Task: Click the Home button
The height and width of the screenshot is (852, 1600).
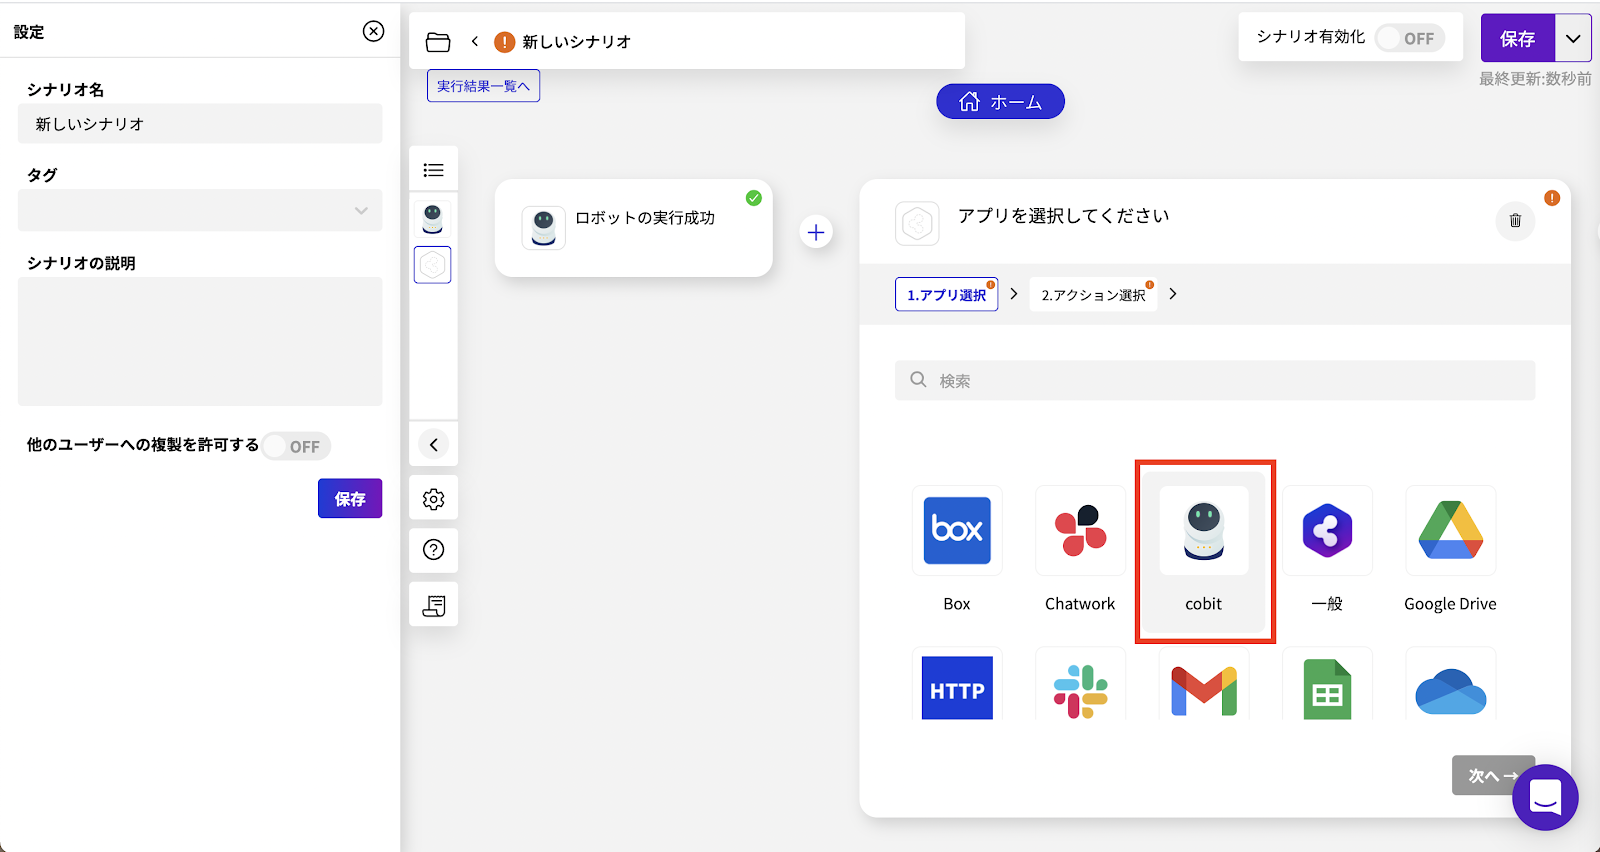Action: pyautogui.click(x=1000, y=102)
